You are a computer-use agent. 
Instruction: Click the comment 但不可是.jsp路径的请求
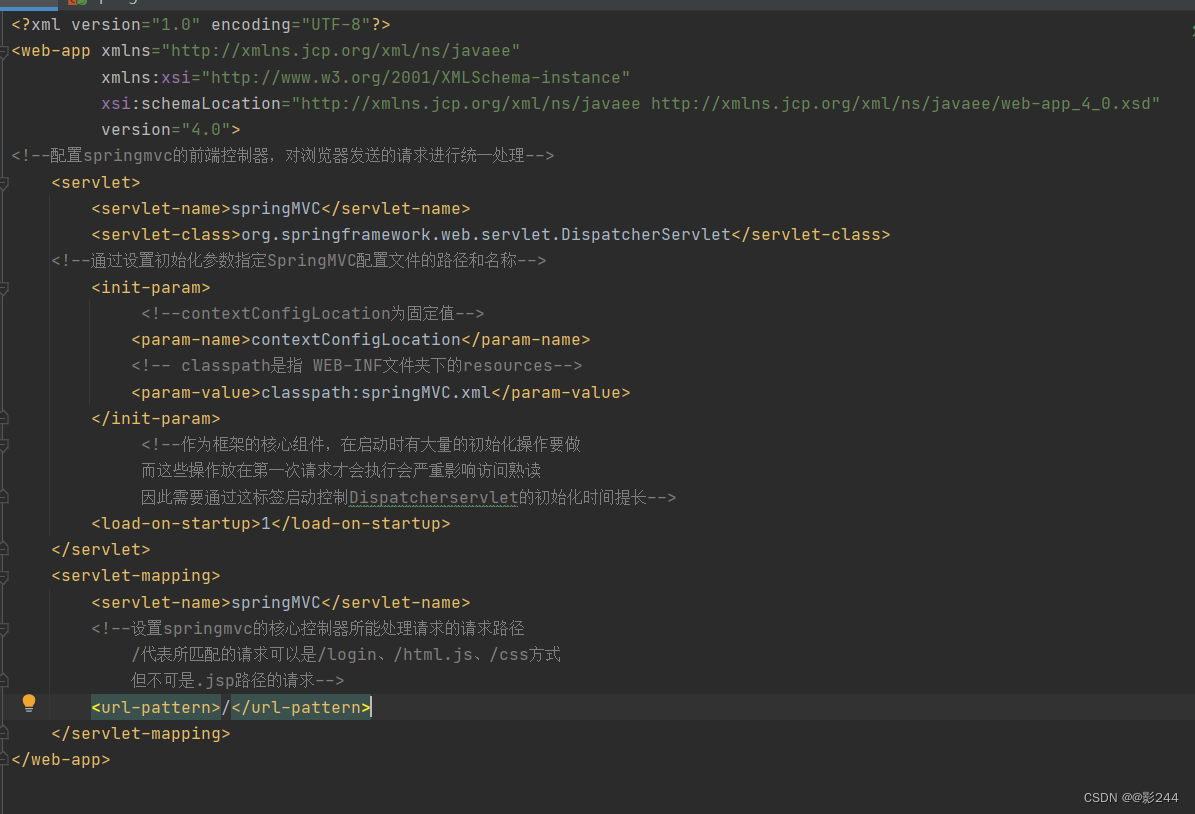[237, 681]
